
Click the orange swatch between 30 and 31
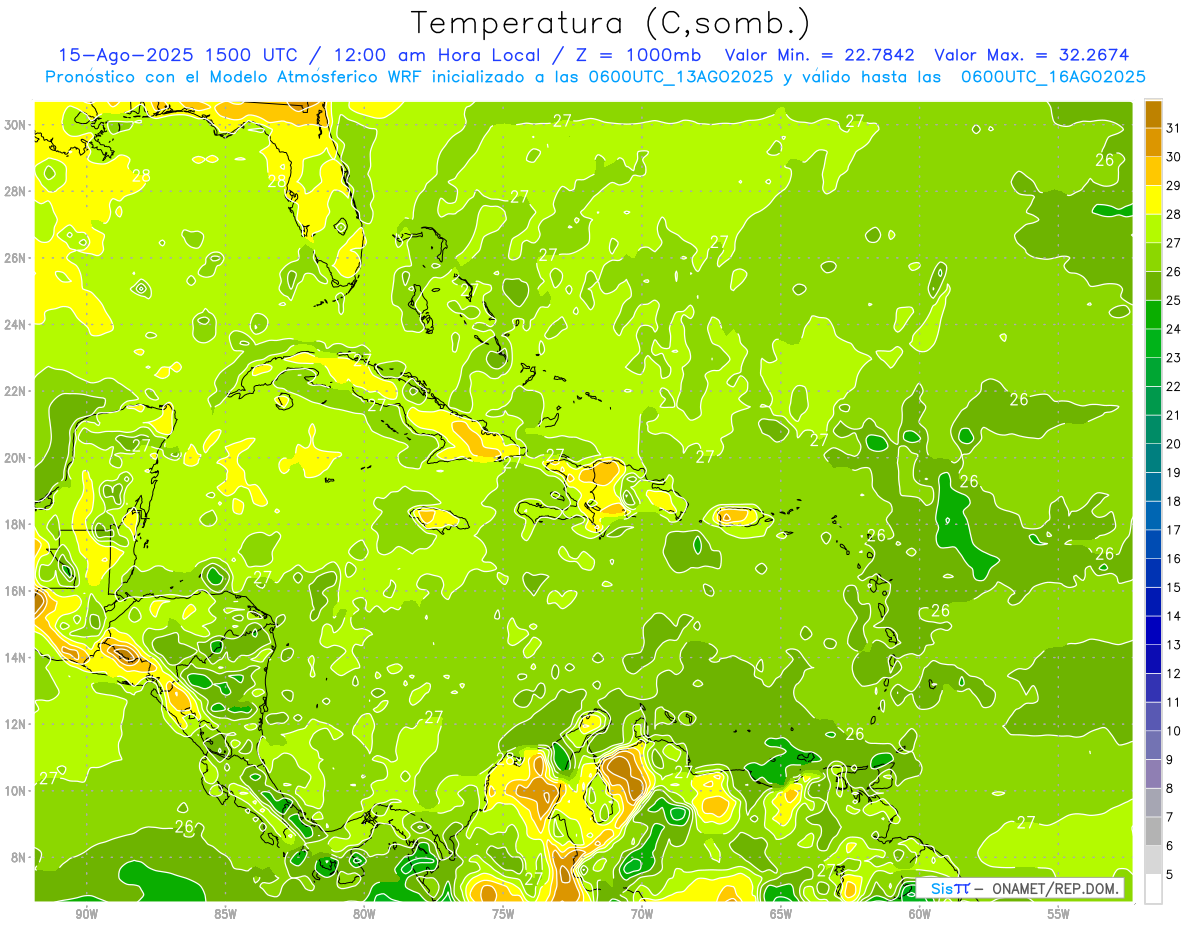tap(1153, 142)
